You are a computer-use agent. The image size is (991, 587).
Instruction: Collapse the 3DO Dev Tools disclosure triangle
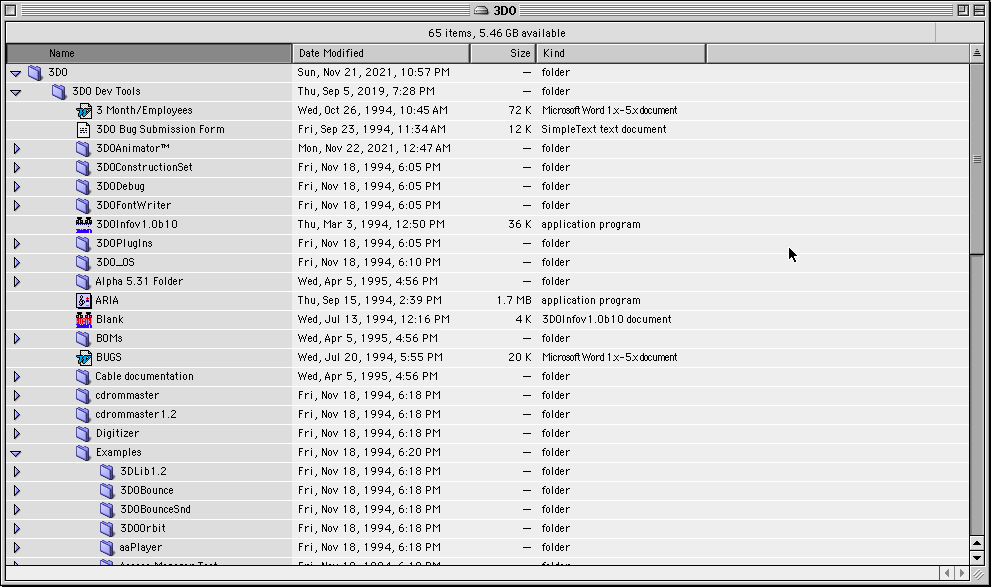click(16, 92)
